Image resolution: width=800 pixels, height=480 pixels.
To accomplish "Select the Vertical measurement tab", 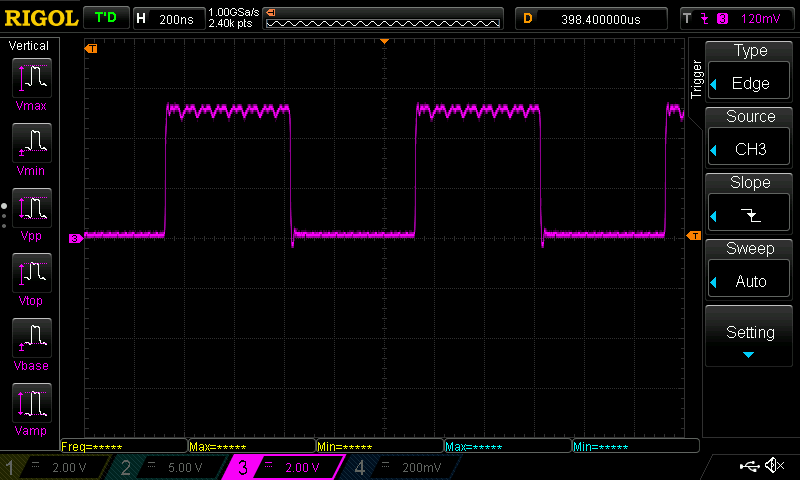I will coord(29,46).
